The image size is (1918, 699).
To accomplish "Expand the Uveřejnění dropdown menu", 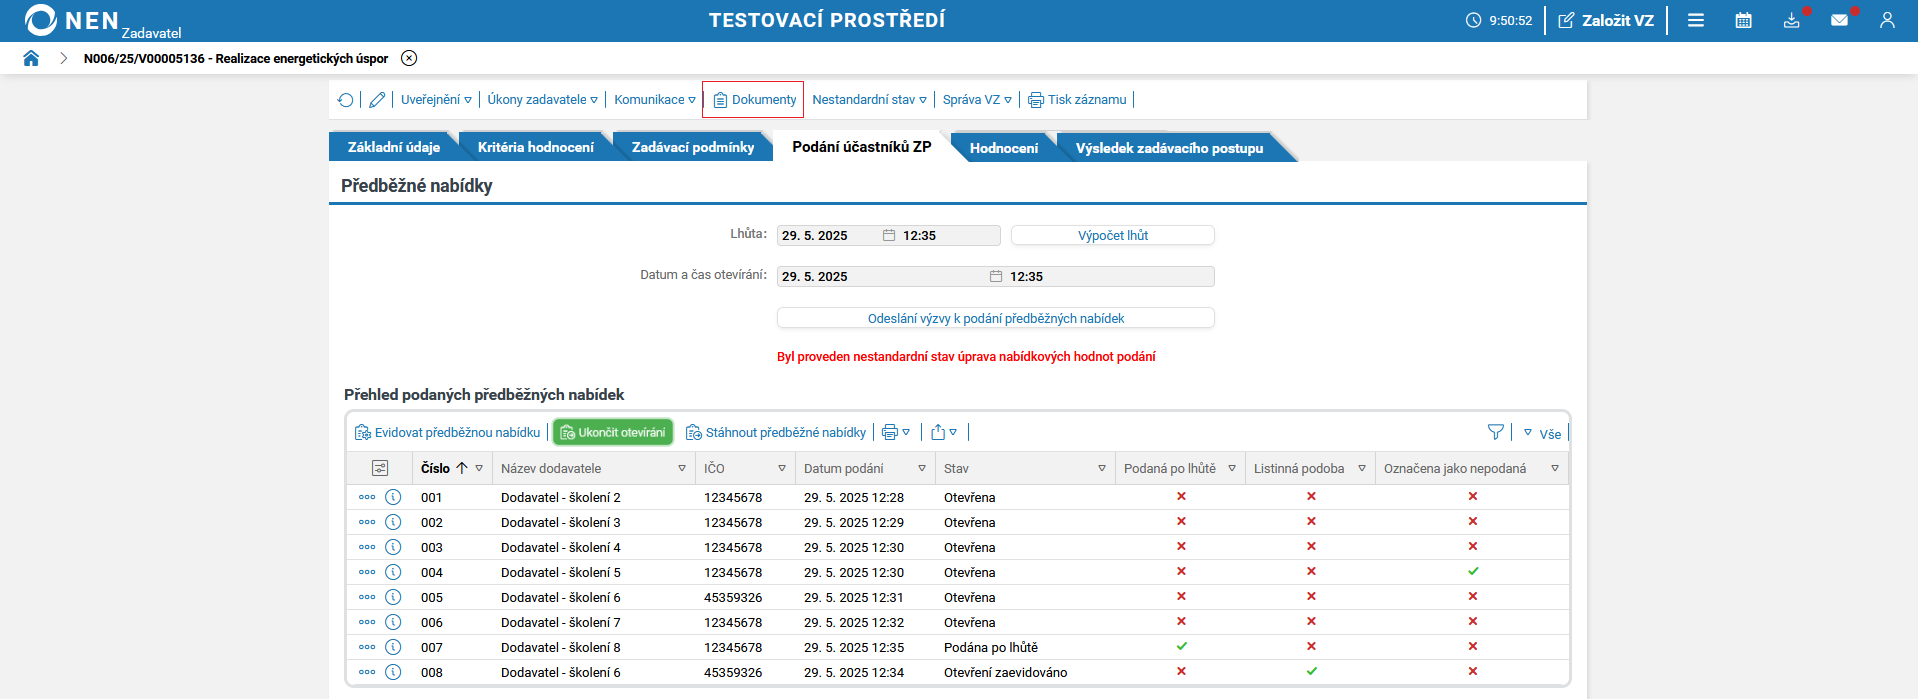I will [x=436, y=100].
